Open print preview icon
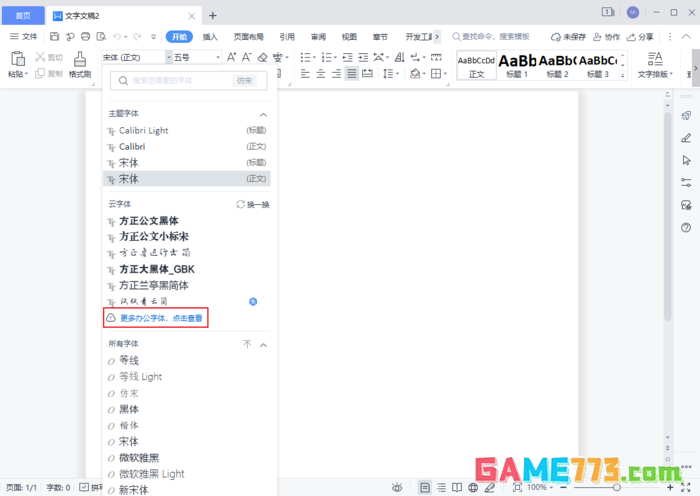This screenshot has width=700, height=496. (101, 37)
